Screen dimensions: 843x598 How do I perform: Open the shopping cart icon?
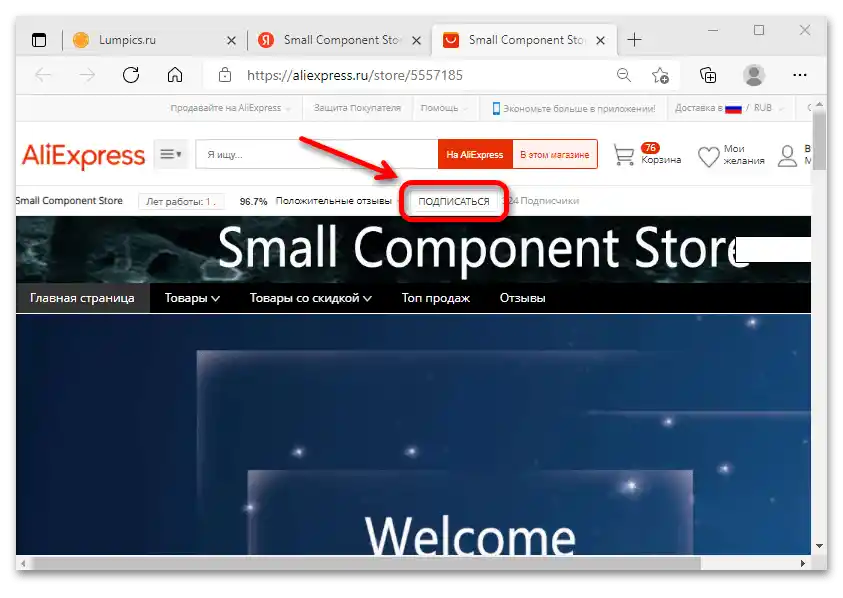click(x=624, y=155)
